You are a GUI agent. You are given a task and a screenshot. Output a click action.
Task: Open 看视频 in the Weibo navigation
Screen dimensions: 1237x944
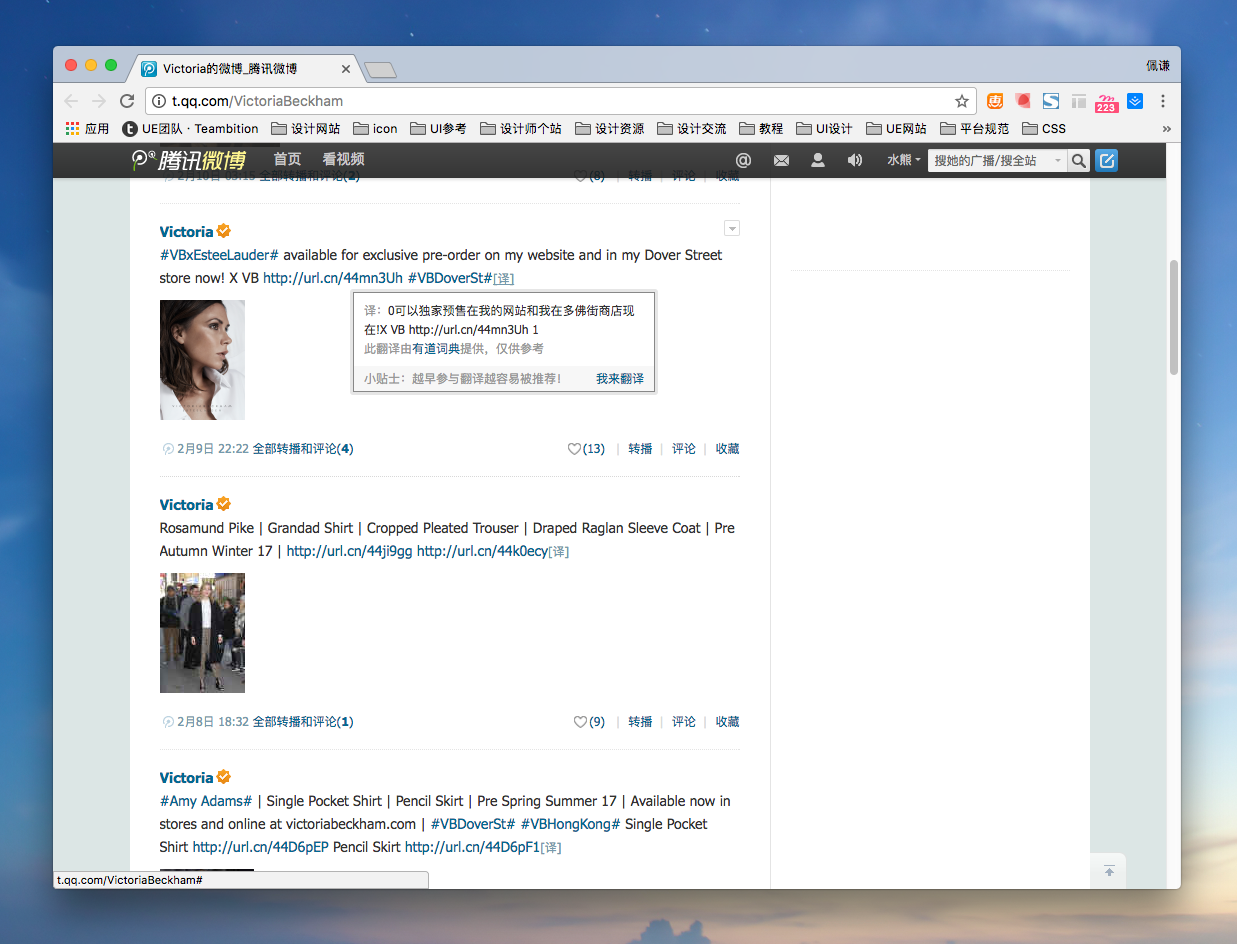click(343, 159)
